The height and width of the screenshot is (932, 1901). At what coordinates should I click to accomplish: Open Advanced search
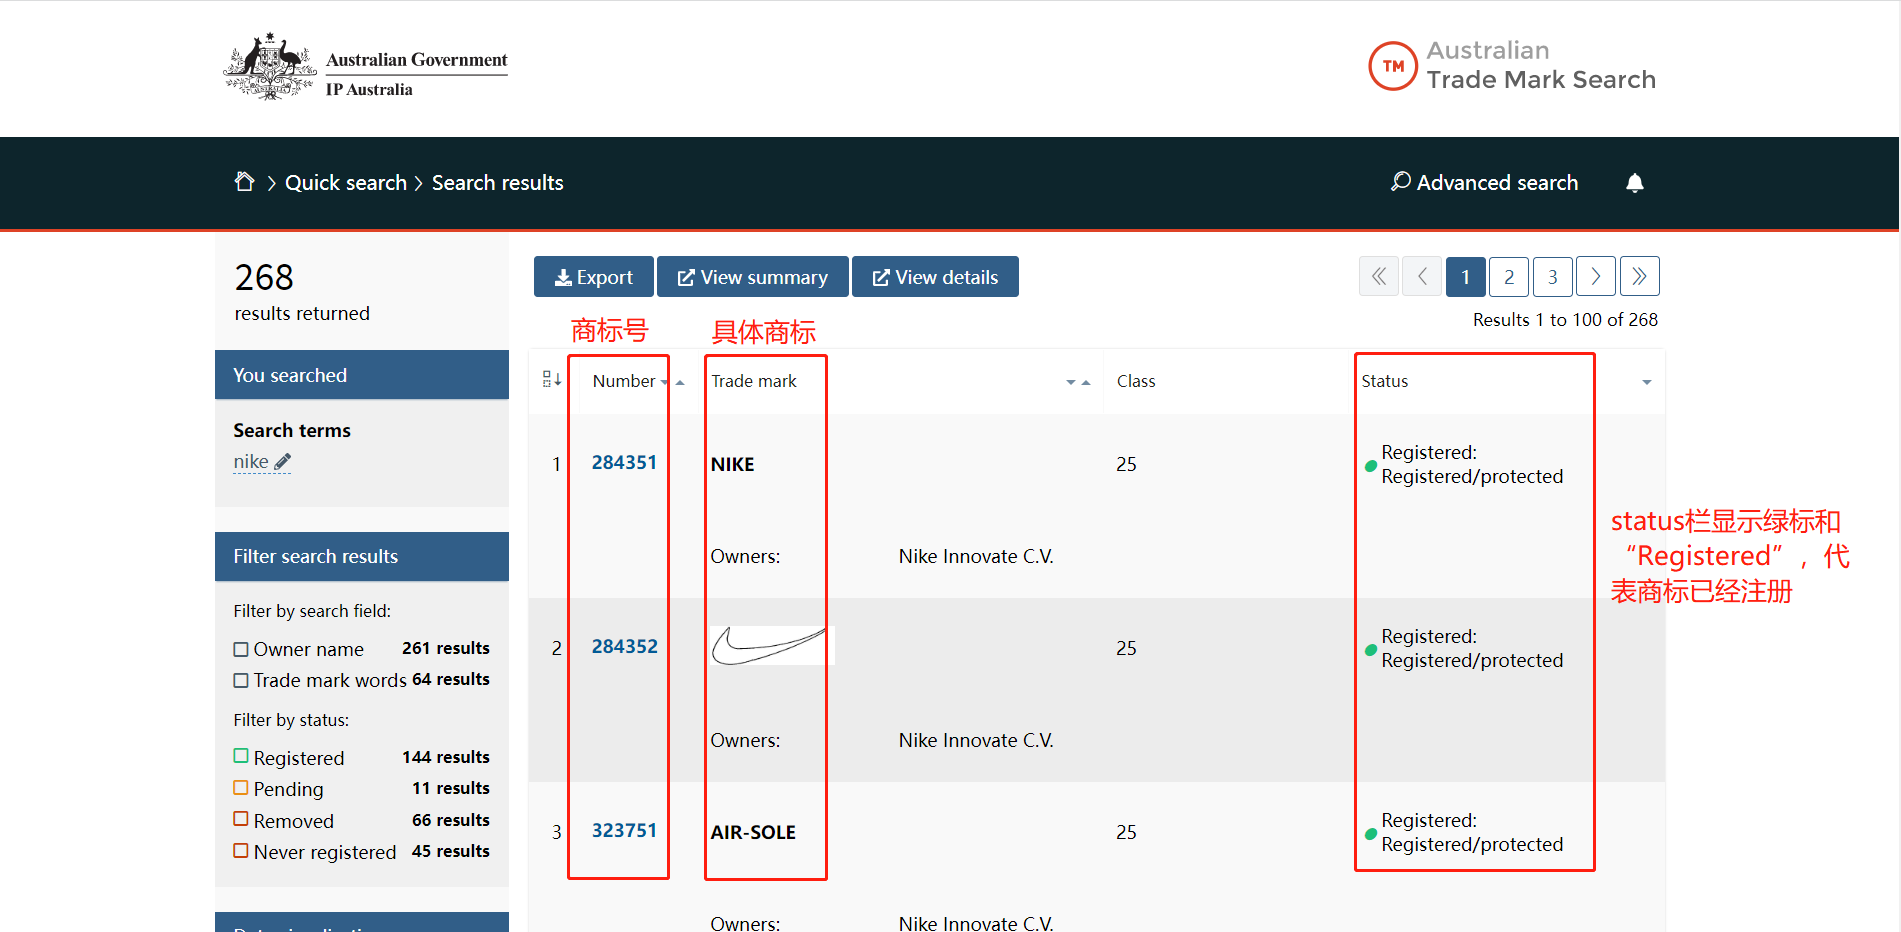tap(1485, 183)
